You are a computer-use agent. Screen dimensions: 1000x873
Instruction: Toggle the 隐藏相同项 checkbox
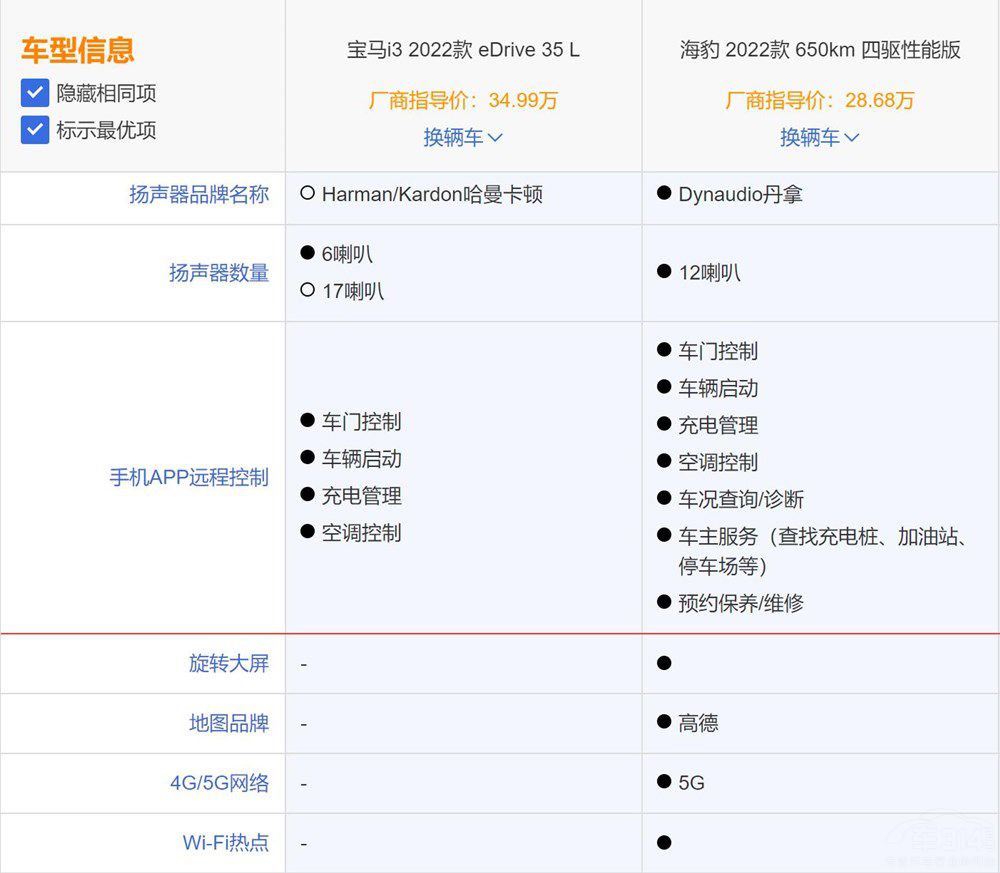(35, 94)
